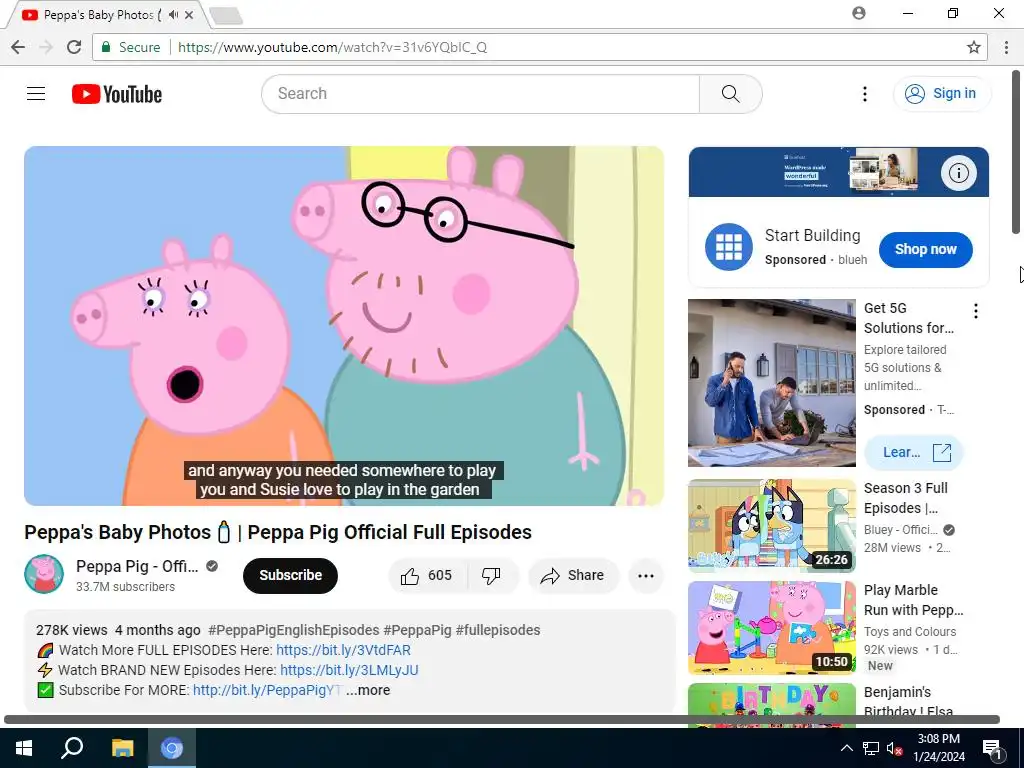Subscribe to Peppa Pig channel
The image size is (1024, 768).
click(290, 575)
